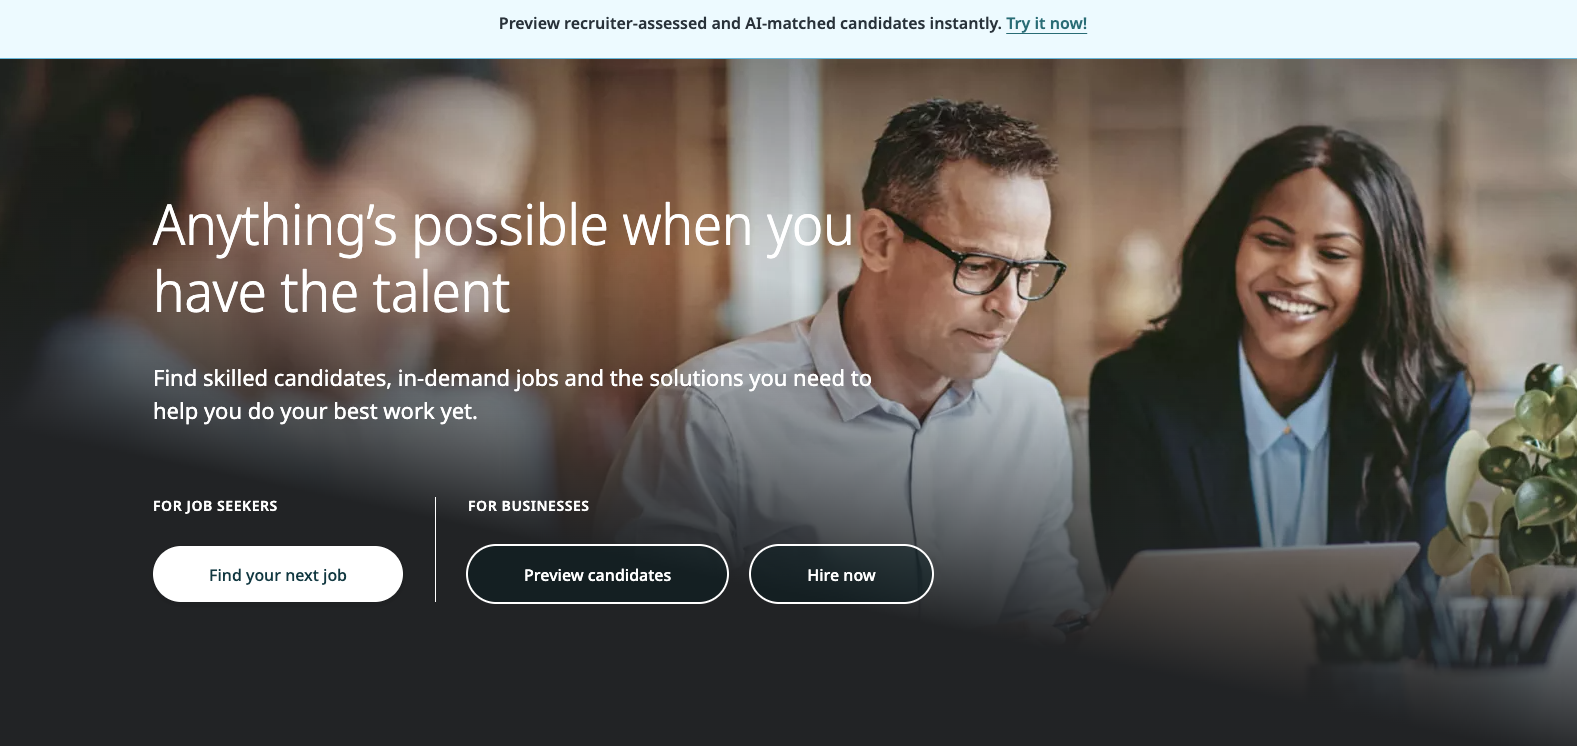
Task: Open the "Try it now!" link
Action: (1046, 23)
